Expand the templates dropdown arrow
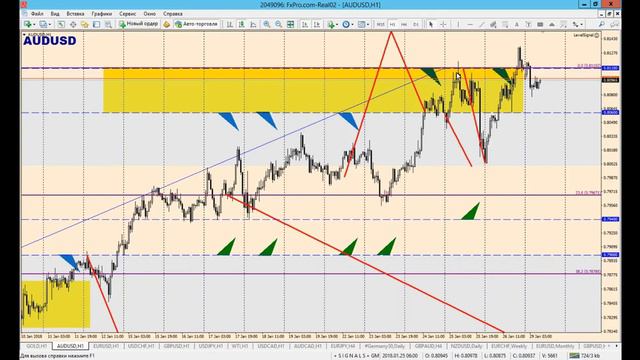 point(367,24)
